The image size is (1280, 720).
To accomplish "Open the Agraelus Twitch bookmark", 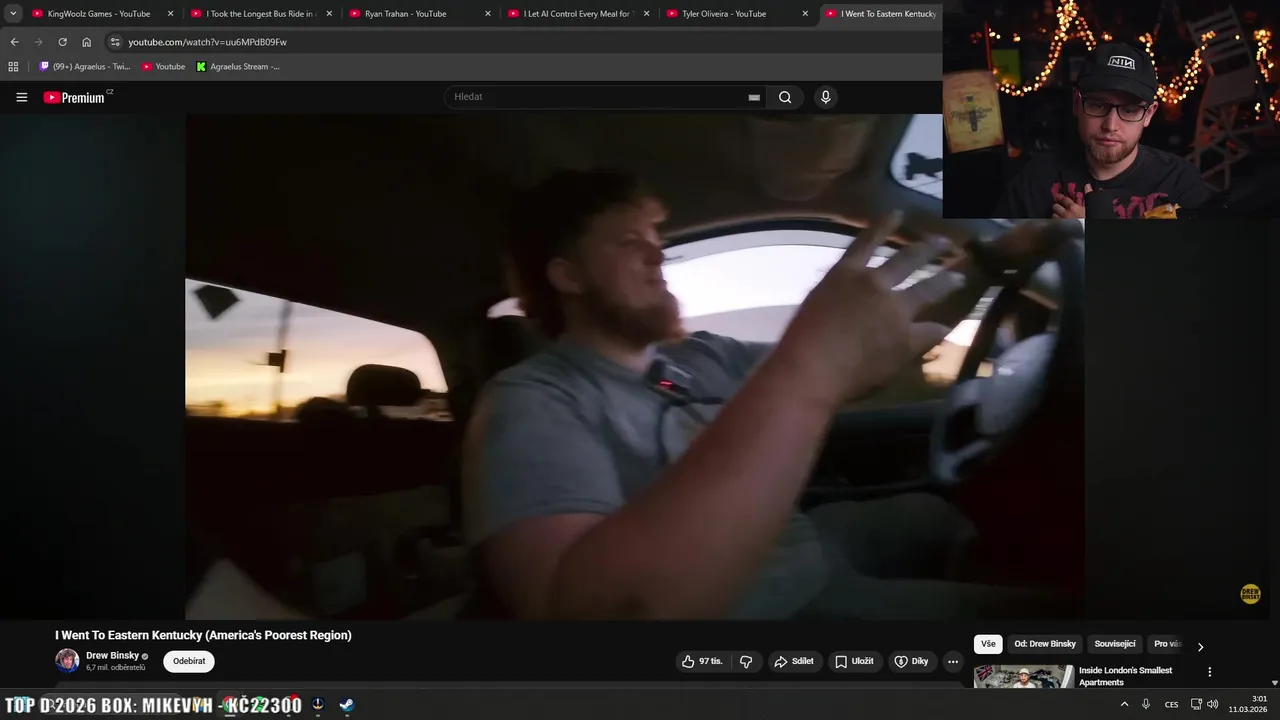I will [85, 67].
